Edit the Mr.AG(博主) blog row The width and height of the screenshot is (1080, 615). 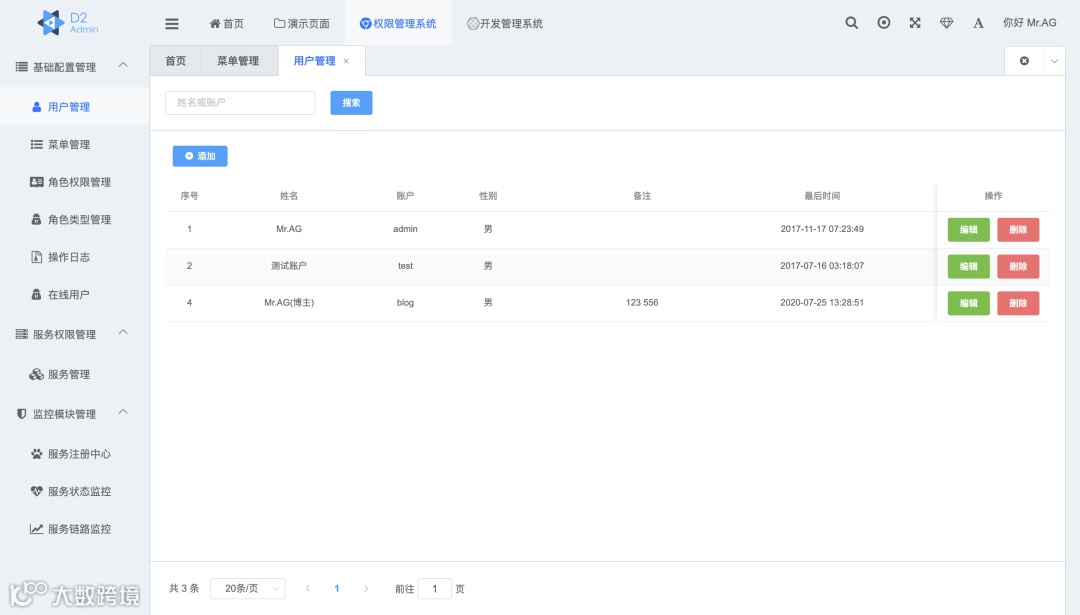click(968, 303)
